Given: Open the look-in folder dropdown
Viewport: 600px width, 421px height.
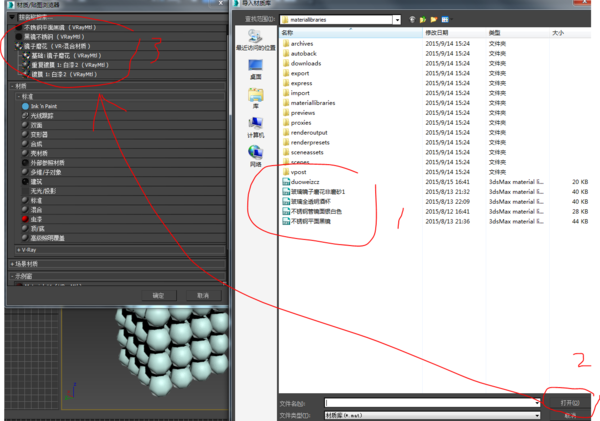Looking at the screenshot, I should point(397,20).
